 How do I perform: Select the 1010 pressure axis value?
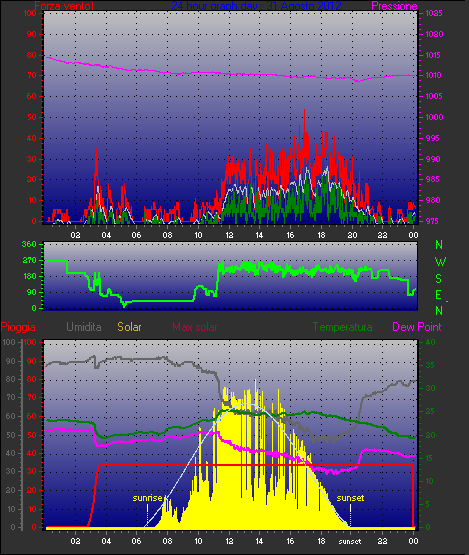click(x=433, y=75)
